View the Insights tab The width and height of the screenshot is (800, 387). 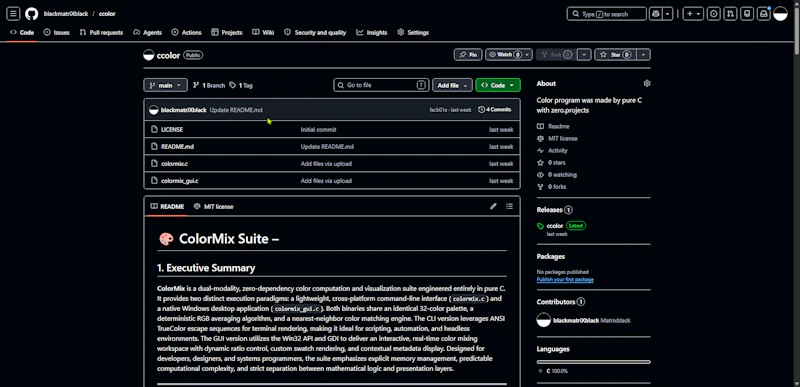click(x=372, y=32)
